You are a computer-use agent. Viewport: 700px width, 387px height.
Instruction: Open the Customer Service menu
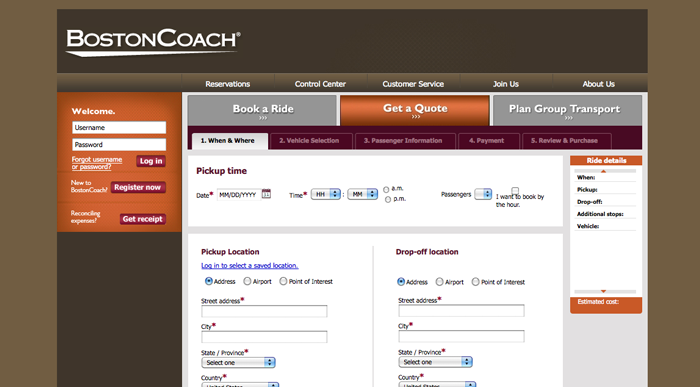pos(413,84)
